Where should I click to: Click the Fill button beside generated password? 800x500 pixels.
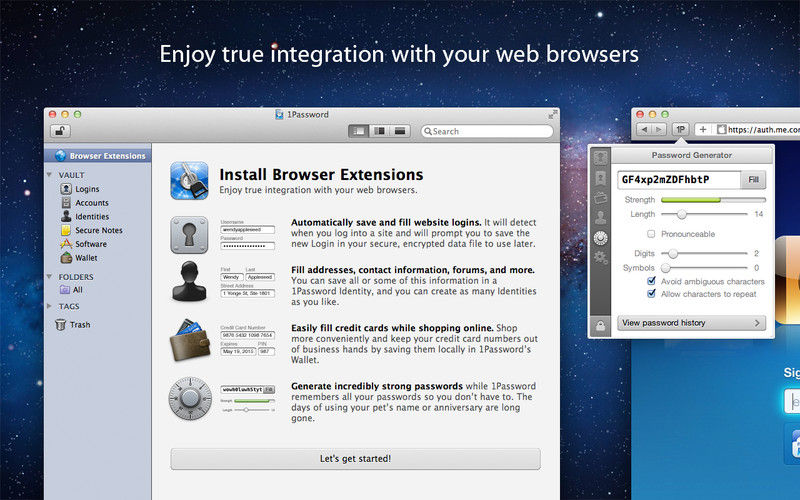pyautogui.click(x=753, y=180)
